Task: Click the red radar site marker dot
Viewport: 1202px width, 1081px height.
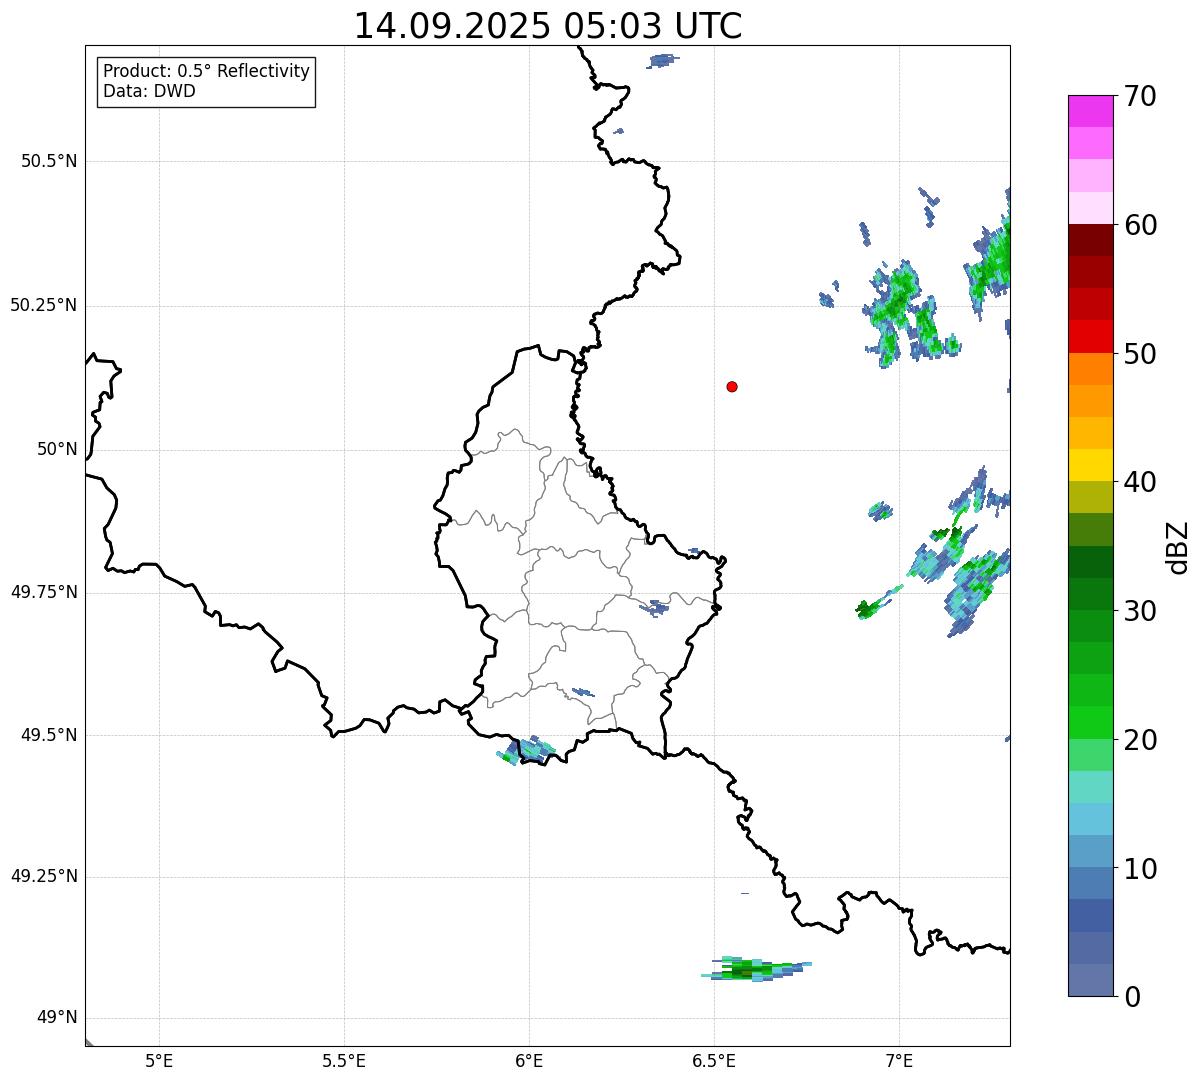Action: (732, 386)
